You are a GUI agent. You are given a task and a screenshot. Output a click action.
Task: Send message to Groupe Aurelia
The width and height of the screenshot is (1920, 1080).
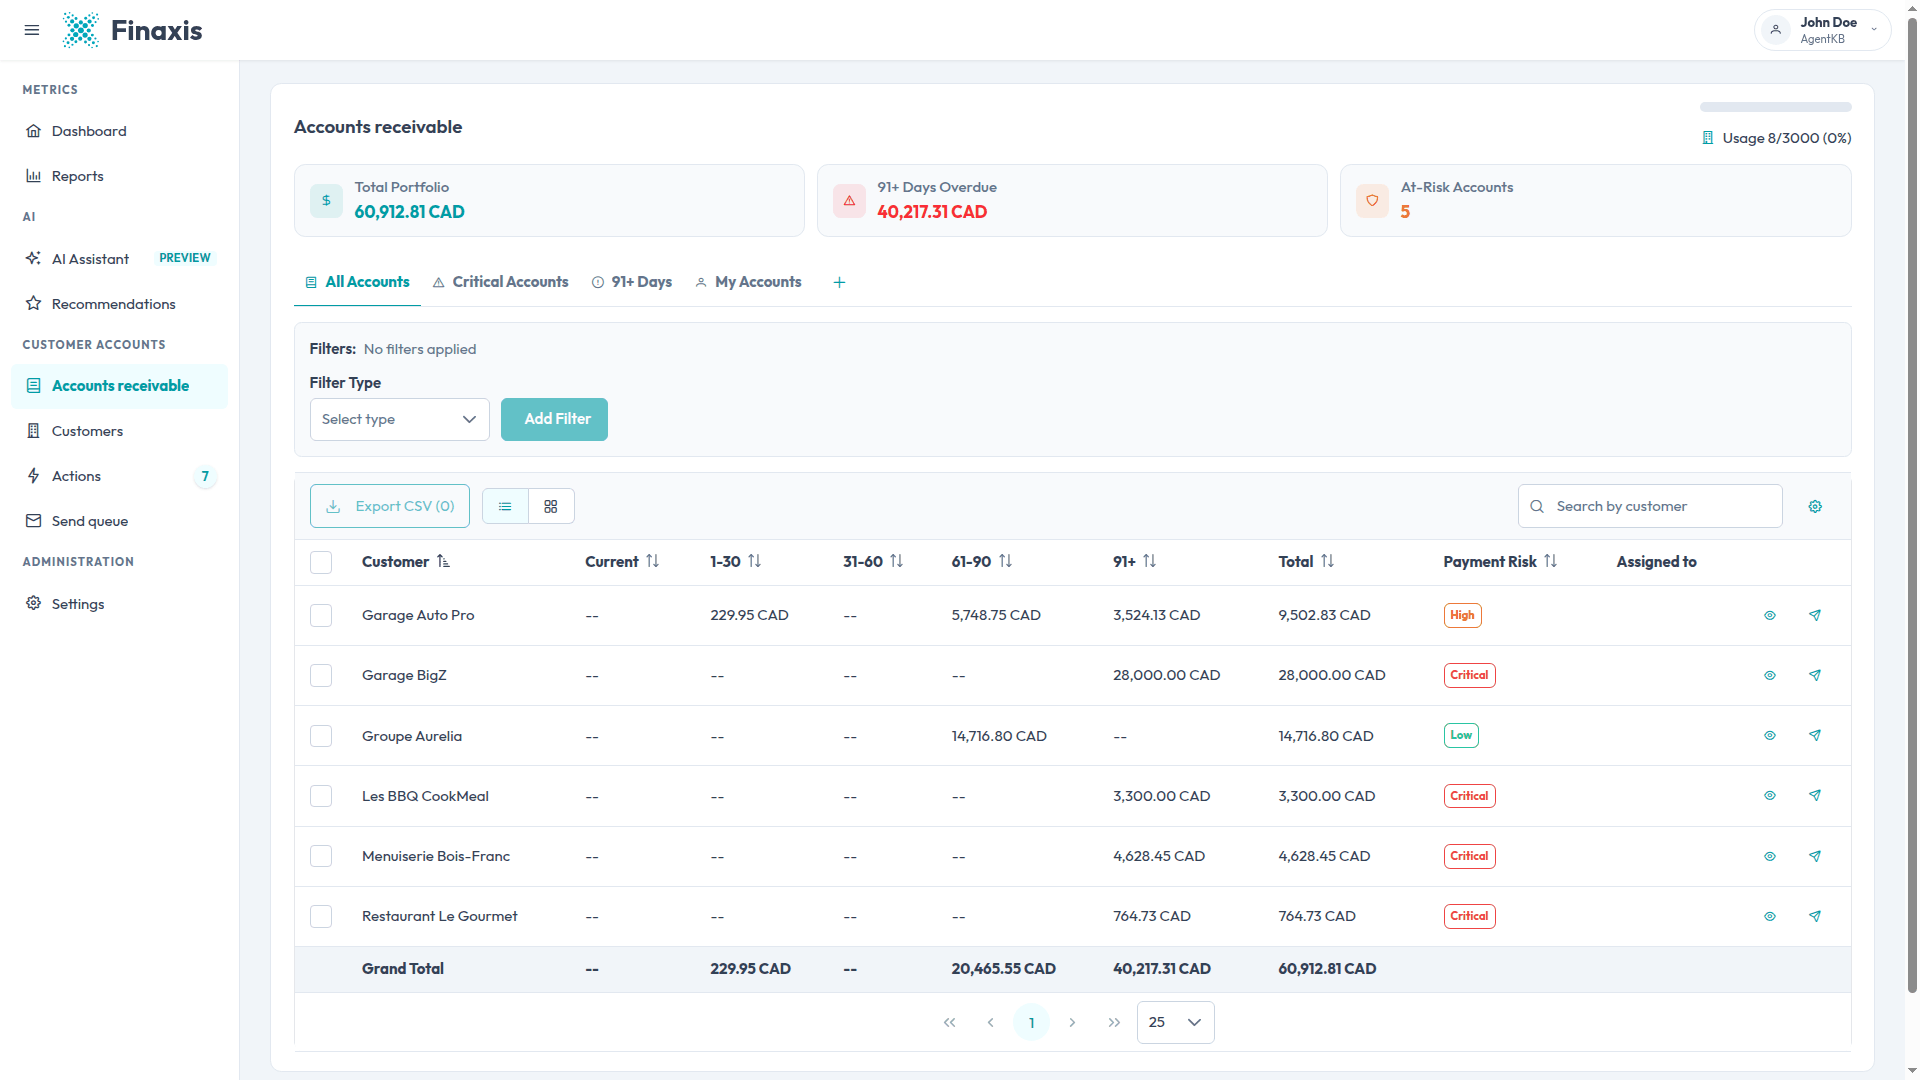1815,736
